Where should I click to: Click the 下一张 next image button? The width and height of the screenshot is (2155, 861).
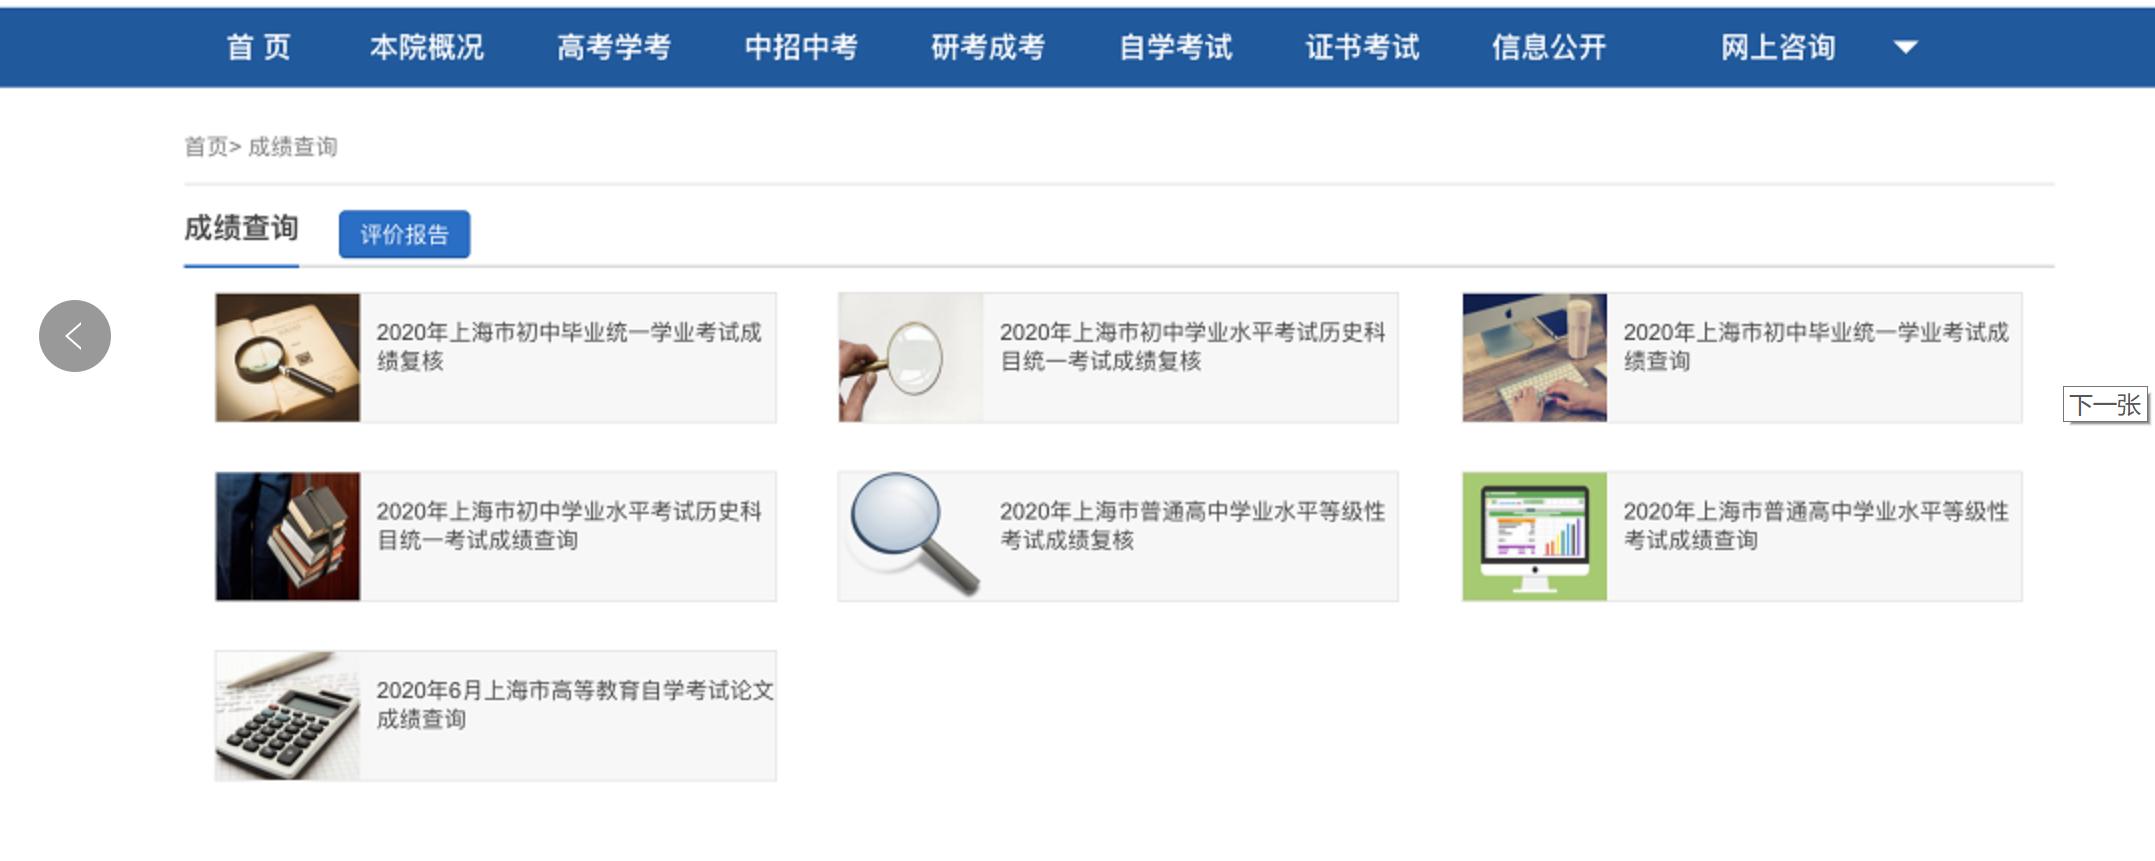click(2105, 405)
